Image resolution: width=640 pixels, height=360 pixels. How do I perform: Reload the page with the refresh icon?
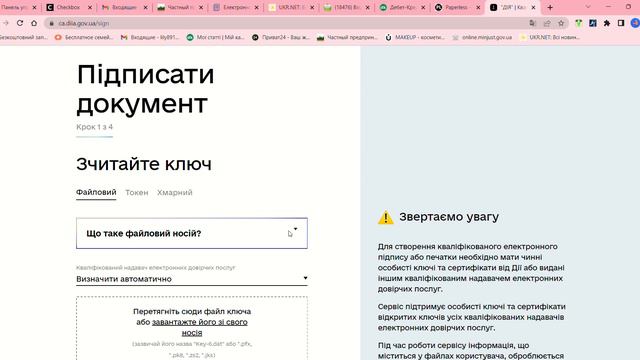pos(20,23)
